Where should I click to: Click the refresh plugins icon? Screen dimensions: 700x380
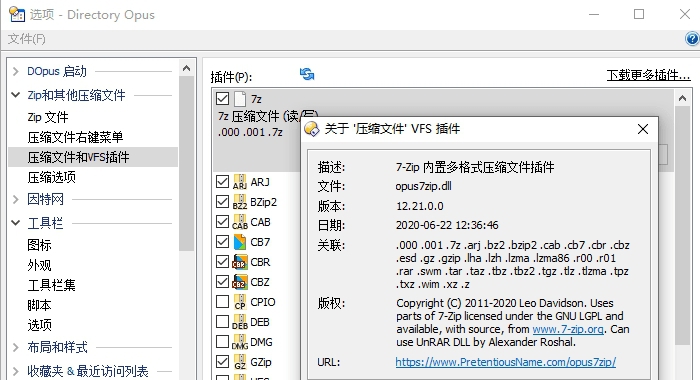point(307,74)
